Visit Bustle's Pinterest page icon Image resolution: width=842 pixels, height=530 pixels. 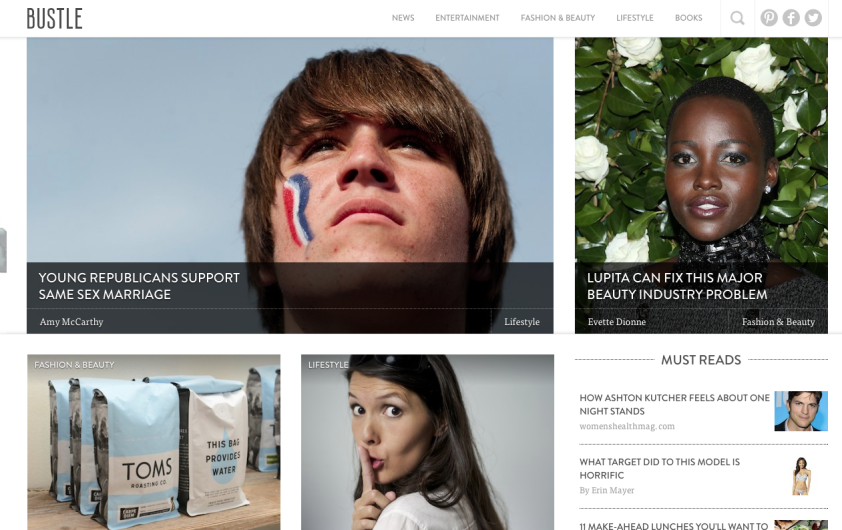tap(769, 18)
